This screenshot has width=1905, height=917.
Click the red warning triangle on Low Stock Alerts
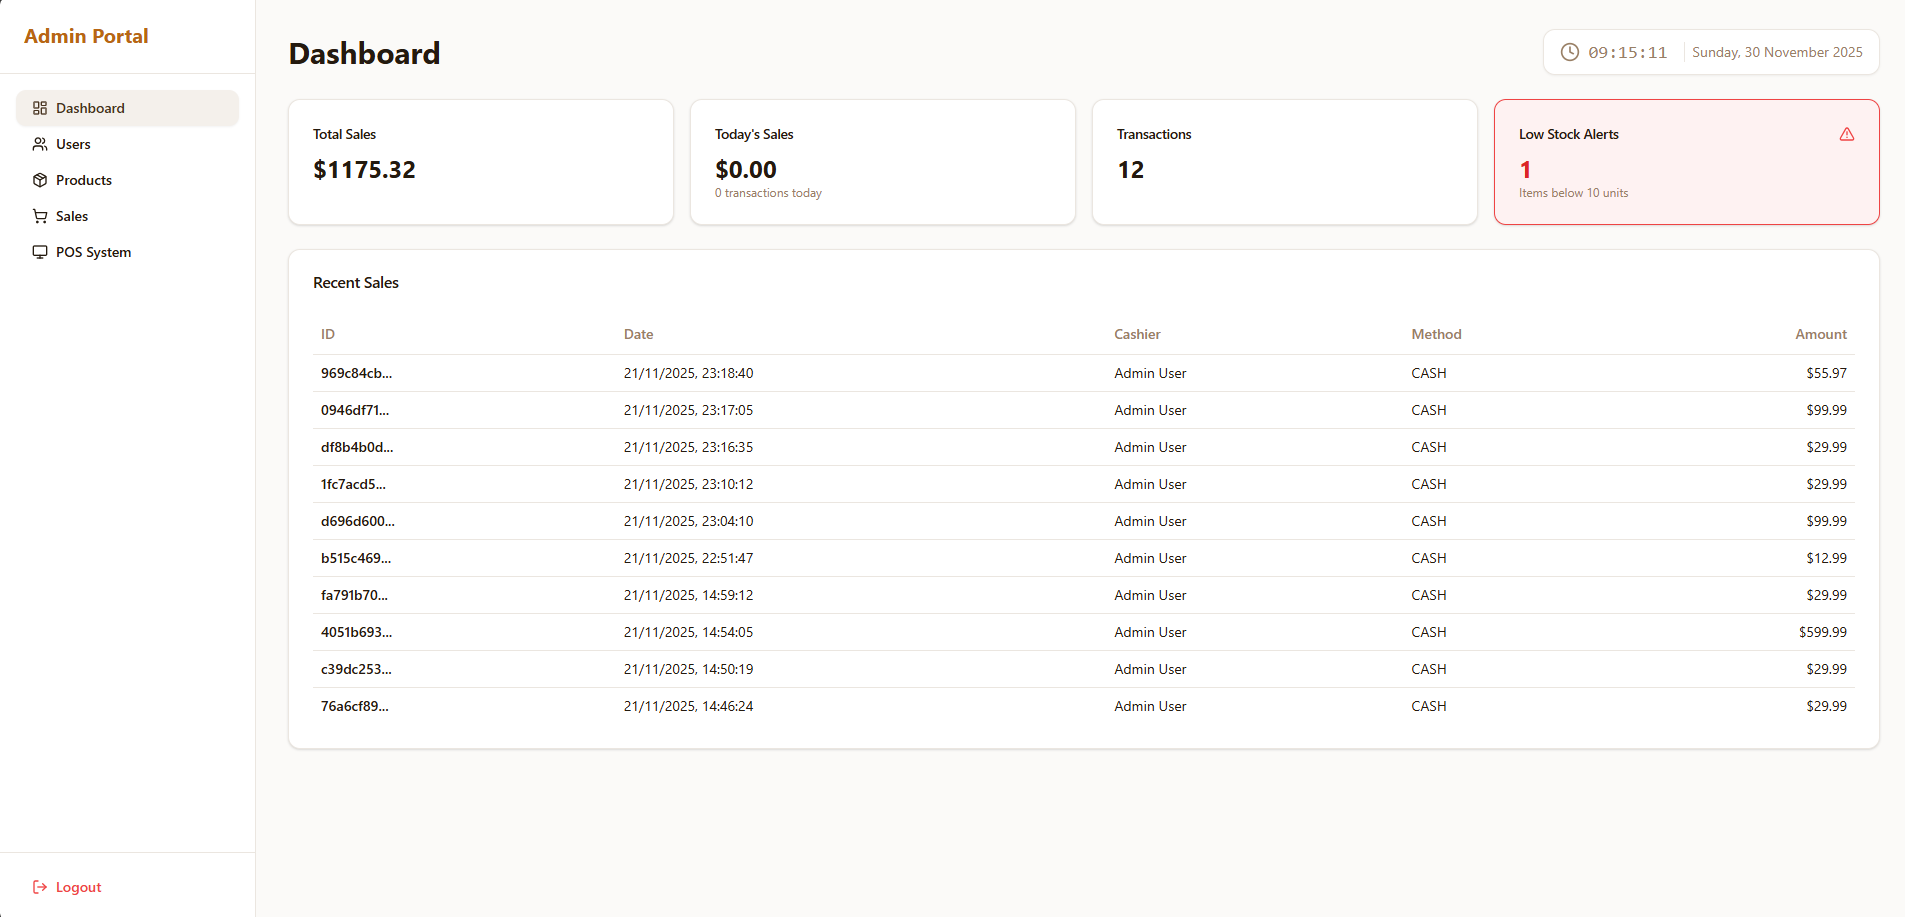click(x=1846, y=134)
